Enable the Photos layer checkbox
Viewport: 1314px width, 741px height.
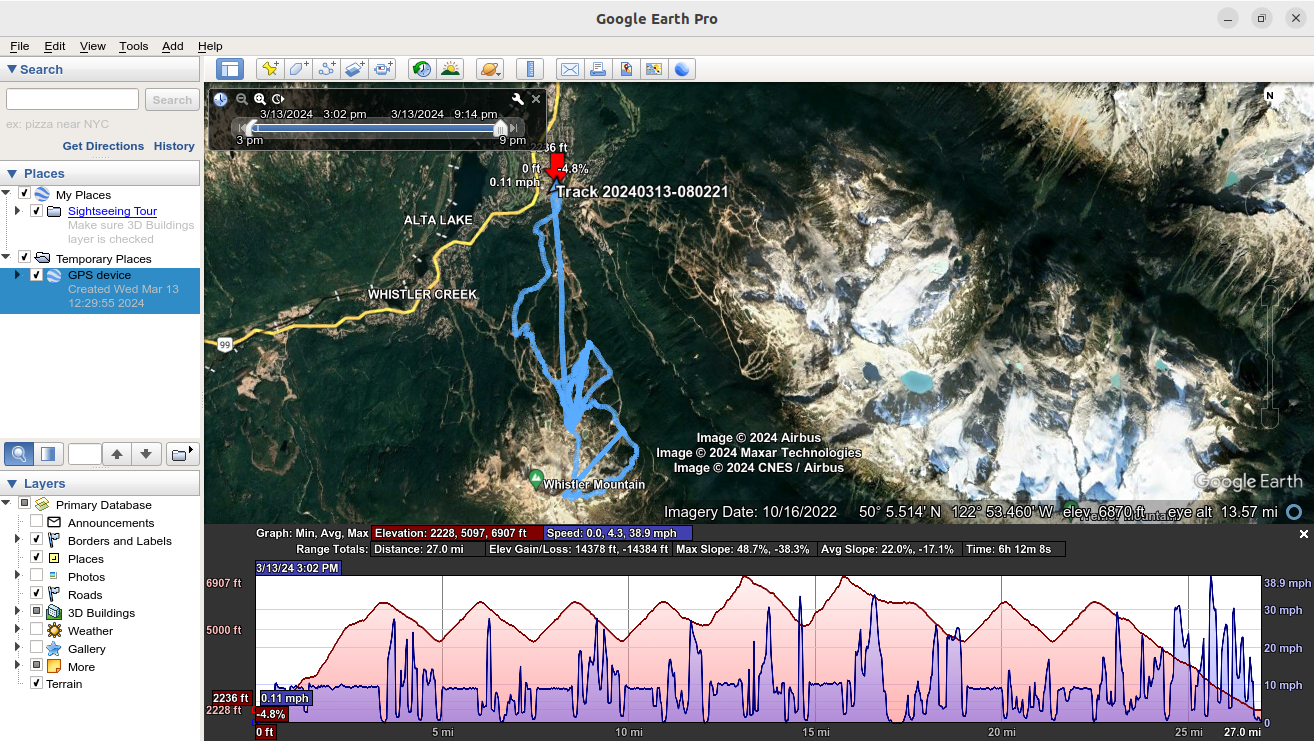pyautogui.click(x=36, y=576)
